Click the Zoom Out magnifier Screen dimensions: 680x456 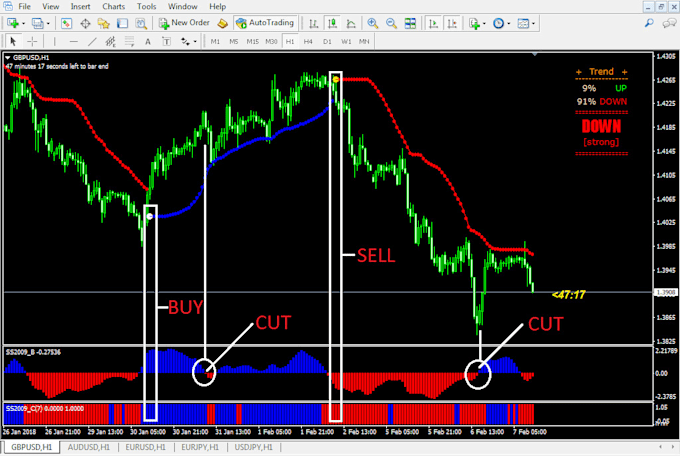[391, 23]
